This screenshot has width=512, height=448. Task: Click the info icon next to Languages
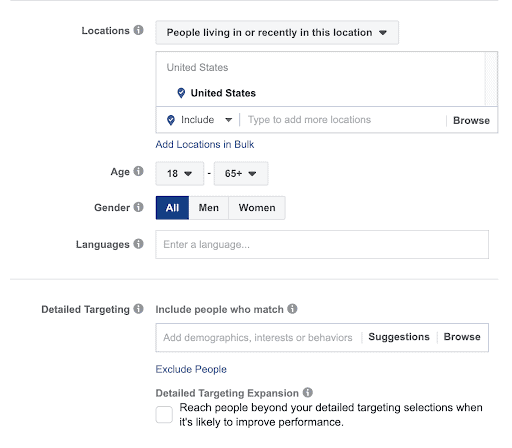click(x=138, y=244)
